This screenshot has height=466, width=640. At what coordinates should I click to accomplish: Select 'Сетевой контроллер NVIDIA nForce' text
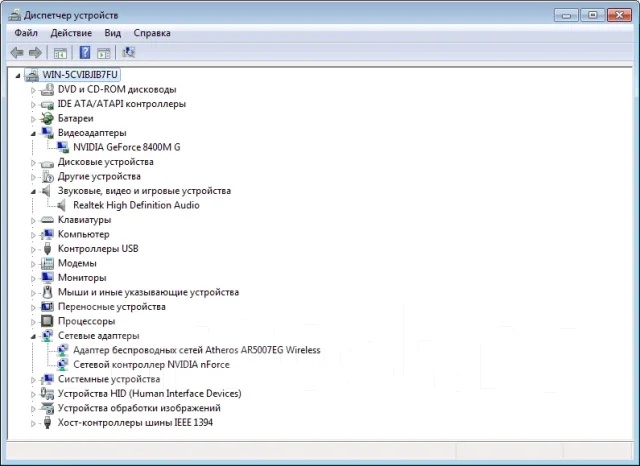tap(151, 364)
